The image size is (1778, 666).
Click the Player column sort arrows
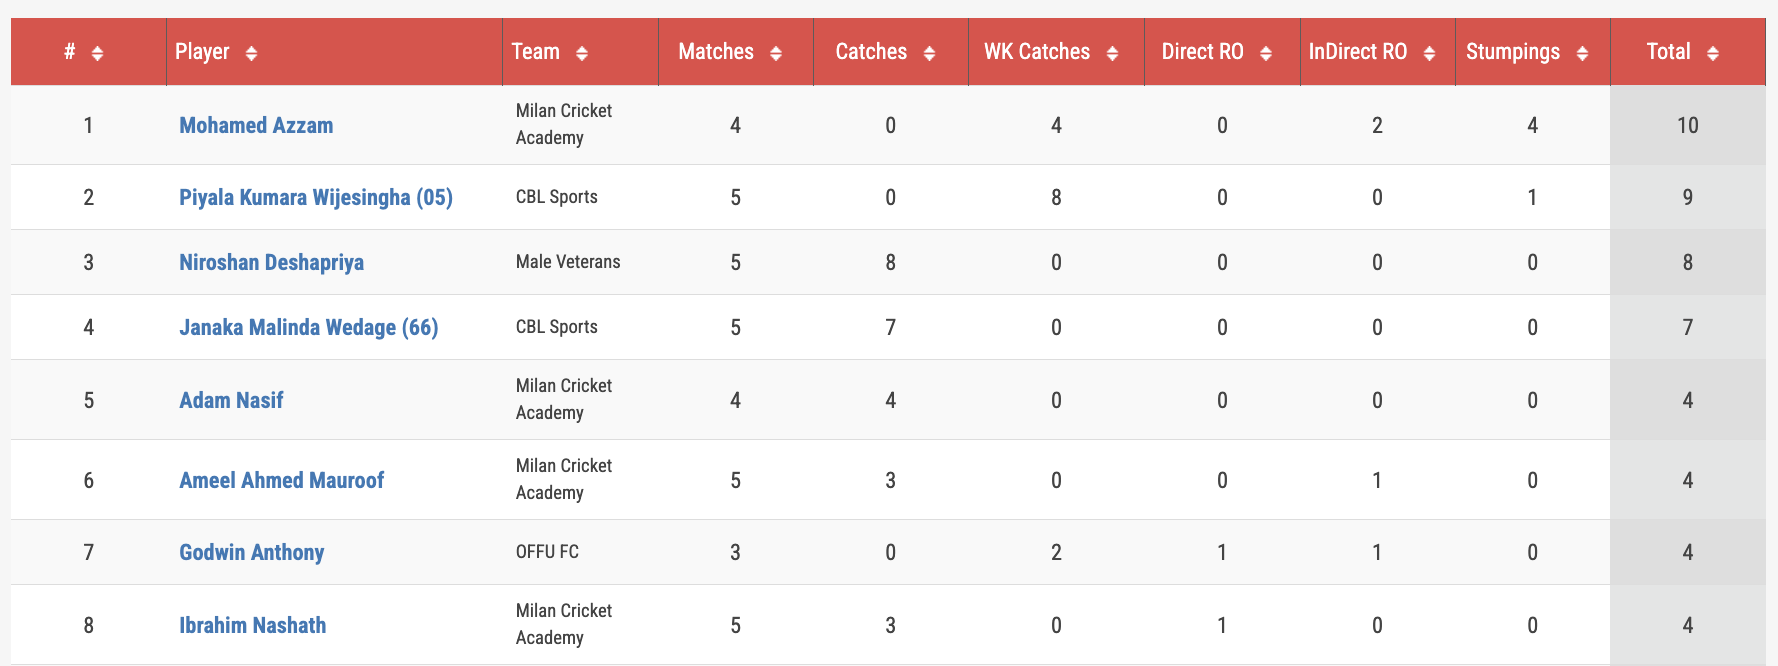(251, 53)
